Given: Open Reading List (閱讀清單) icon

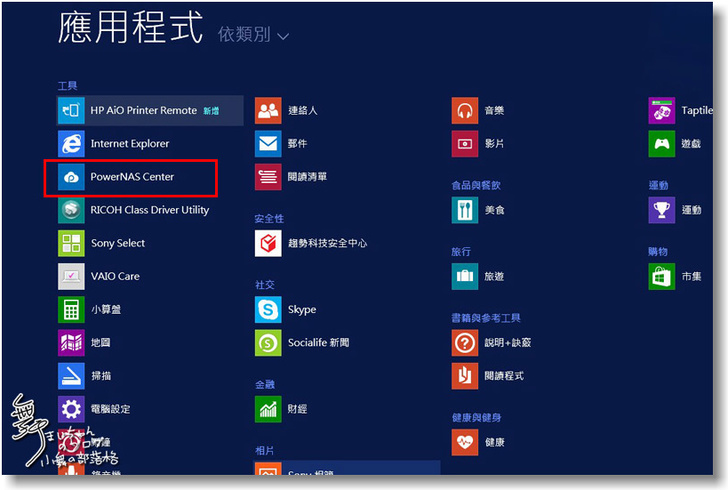Looking at the screenshot, I should pyautogui.click(x=268, y=177).
